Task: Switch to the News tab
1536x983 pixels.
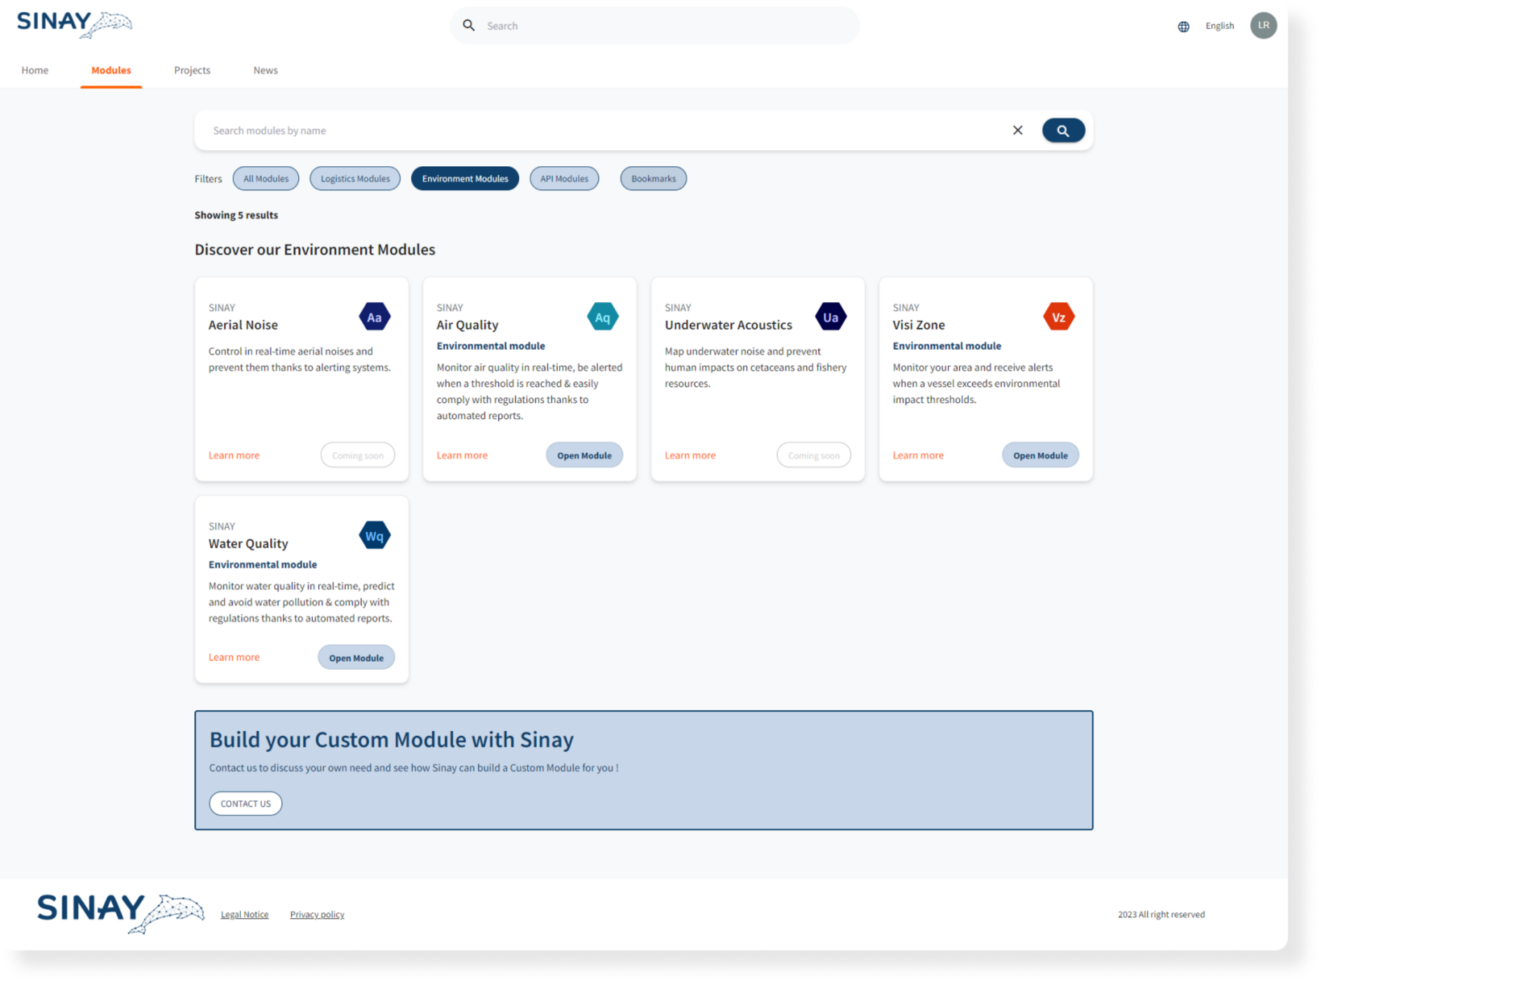Action: [x=265, y=71]
